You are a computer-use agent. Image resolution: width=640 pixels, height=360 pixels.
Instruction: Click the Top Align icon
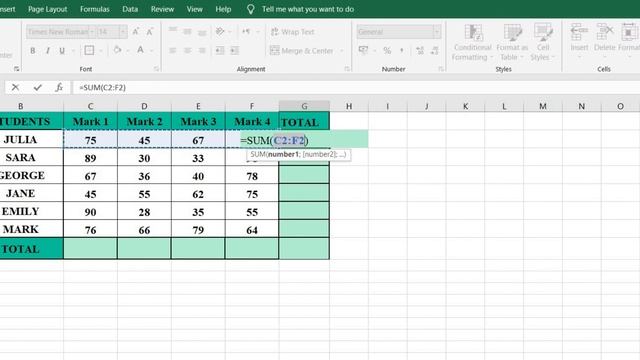[x=173, y=31]
